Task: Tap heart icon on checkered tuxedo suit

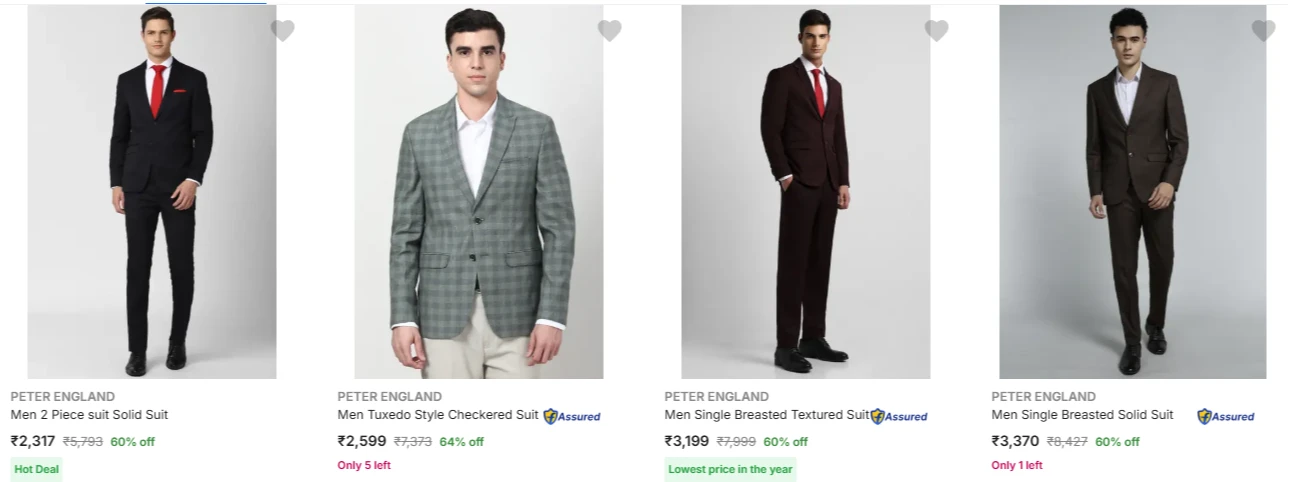Action: [610, 31]
